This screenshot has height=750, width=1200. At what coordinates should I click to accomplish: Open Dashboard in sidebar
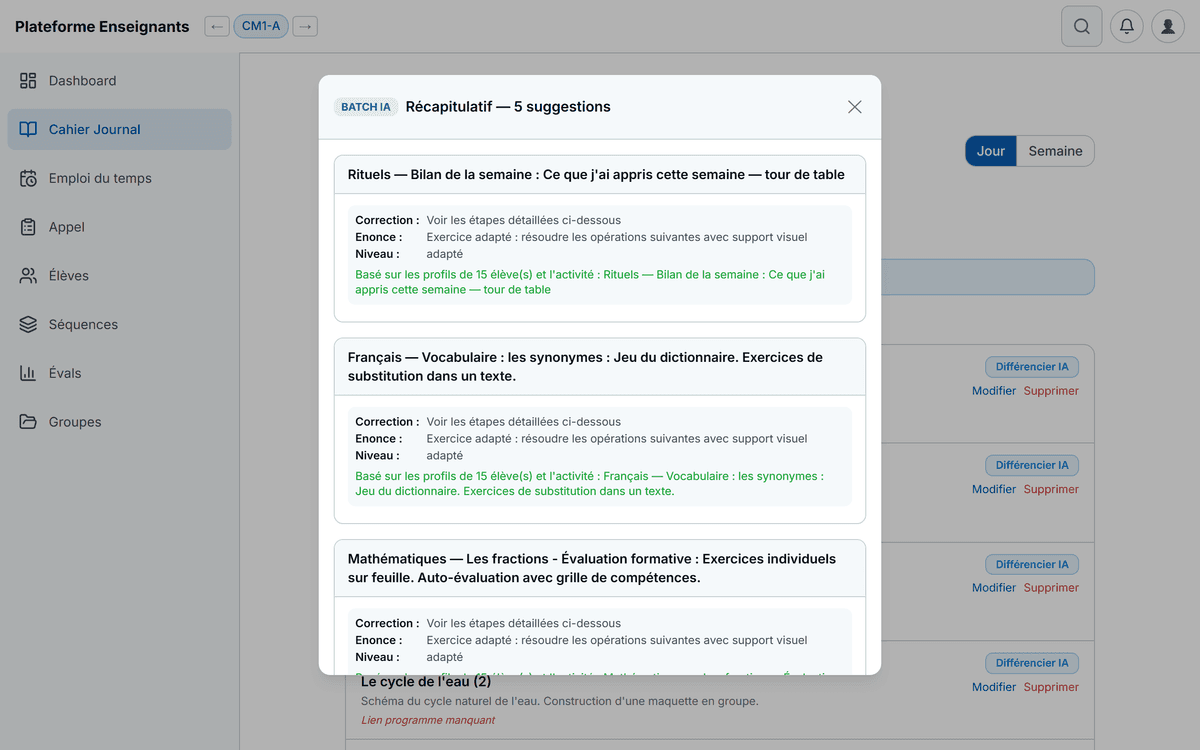point(119,81)
